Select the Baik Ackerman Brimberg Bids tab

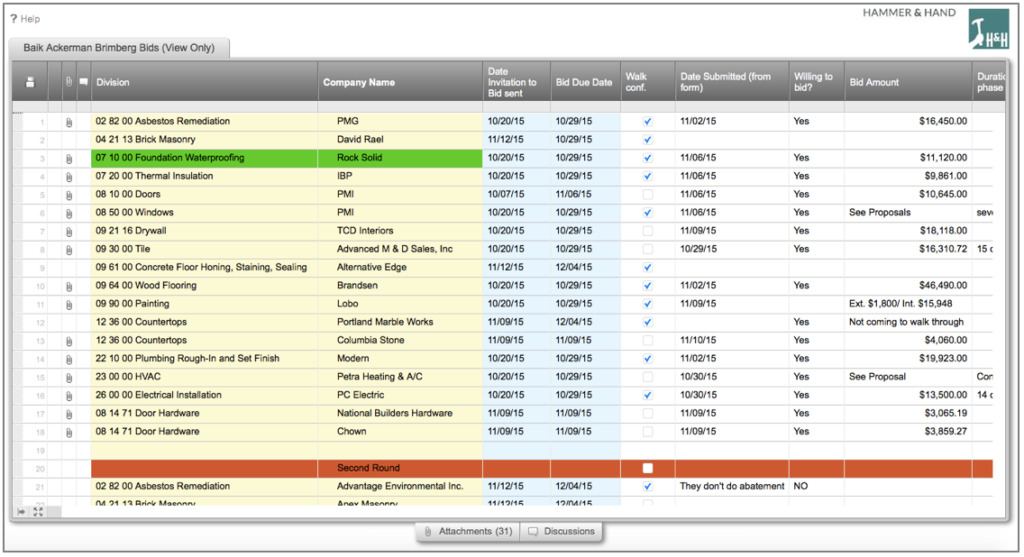(x=119, y=48)
